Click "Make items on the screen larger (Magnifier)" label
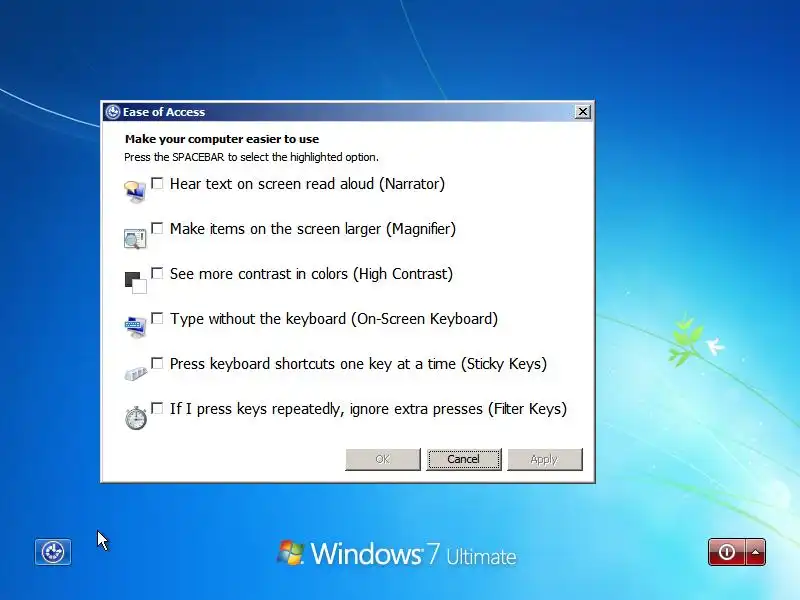 pos(313,229)
